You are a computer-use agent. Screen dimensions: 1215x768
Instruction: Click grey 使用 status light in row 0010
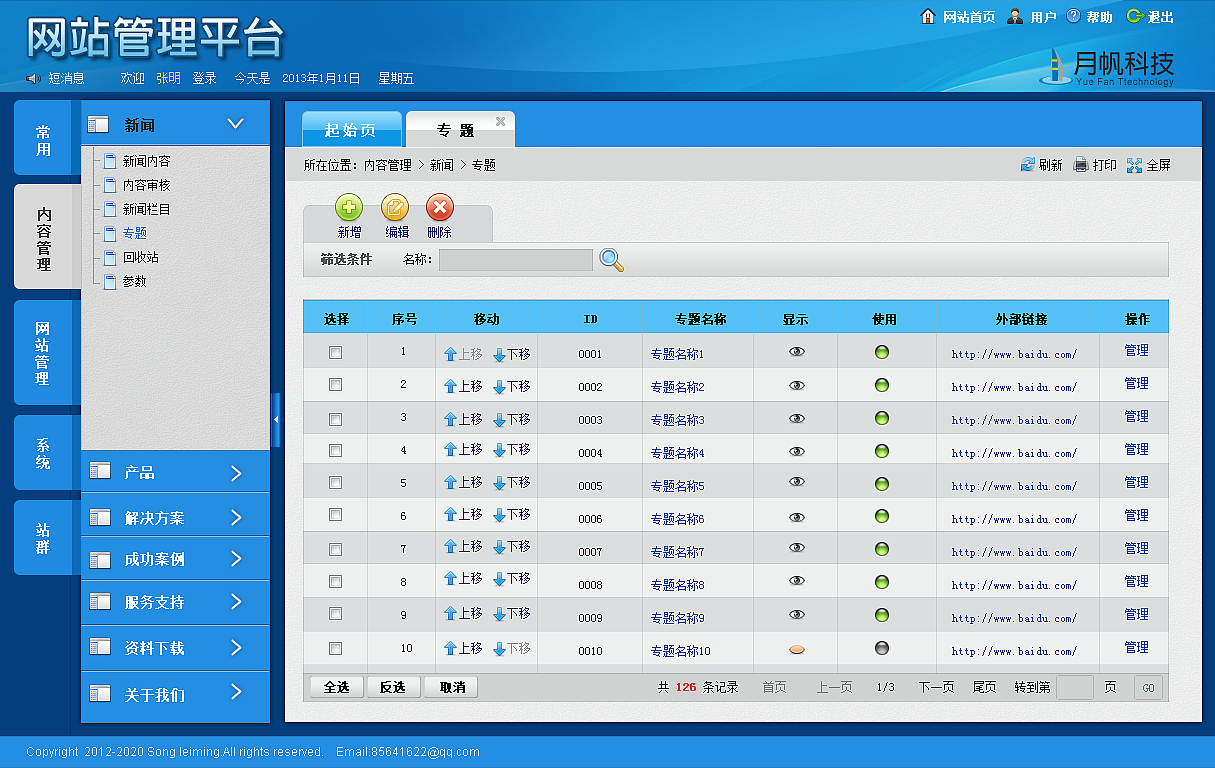click(x=882, y=648)
